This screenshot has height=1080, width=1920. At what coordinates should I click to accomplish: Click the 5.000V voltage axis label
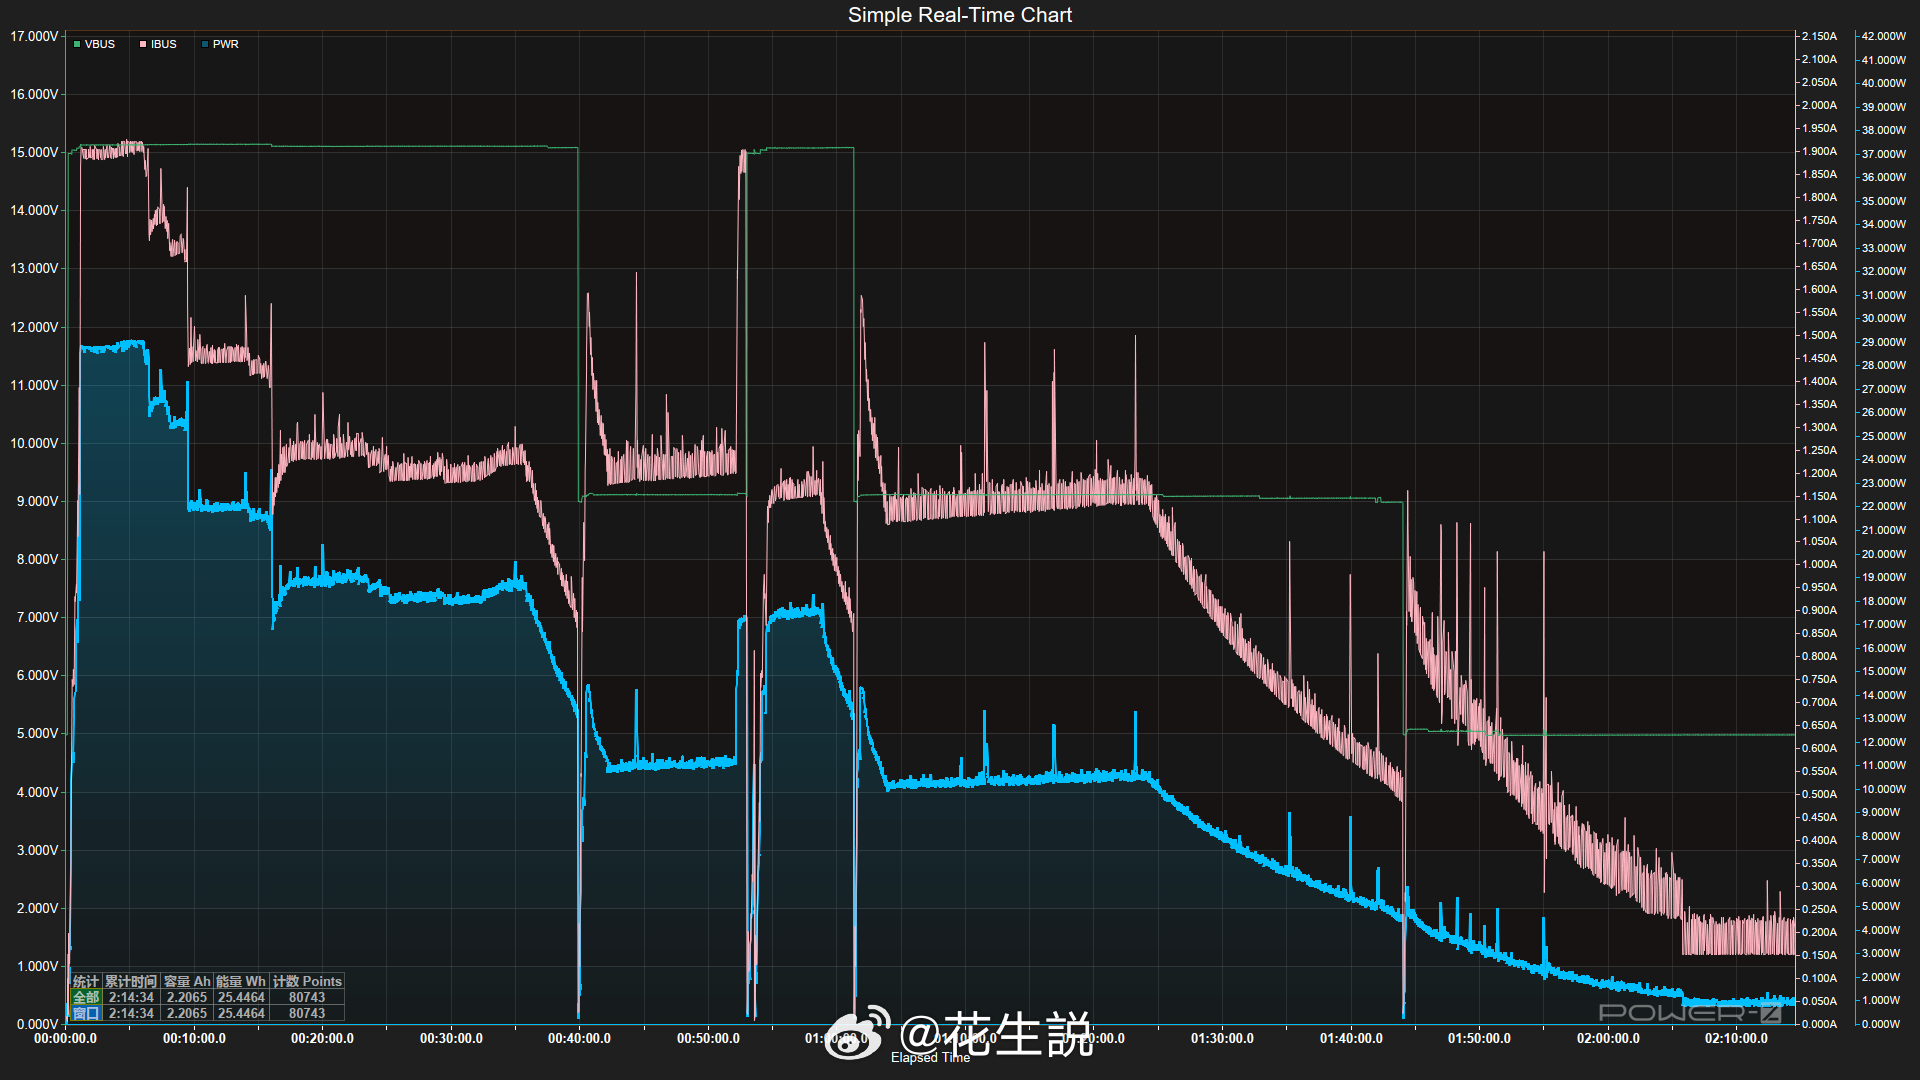tap(37, 733)
